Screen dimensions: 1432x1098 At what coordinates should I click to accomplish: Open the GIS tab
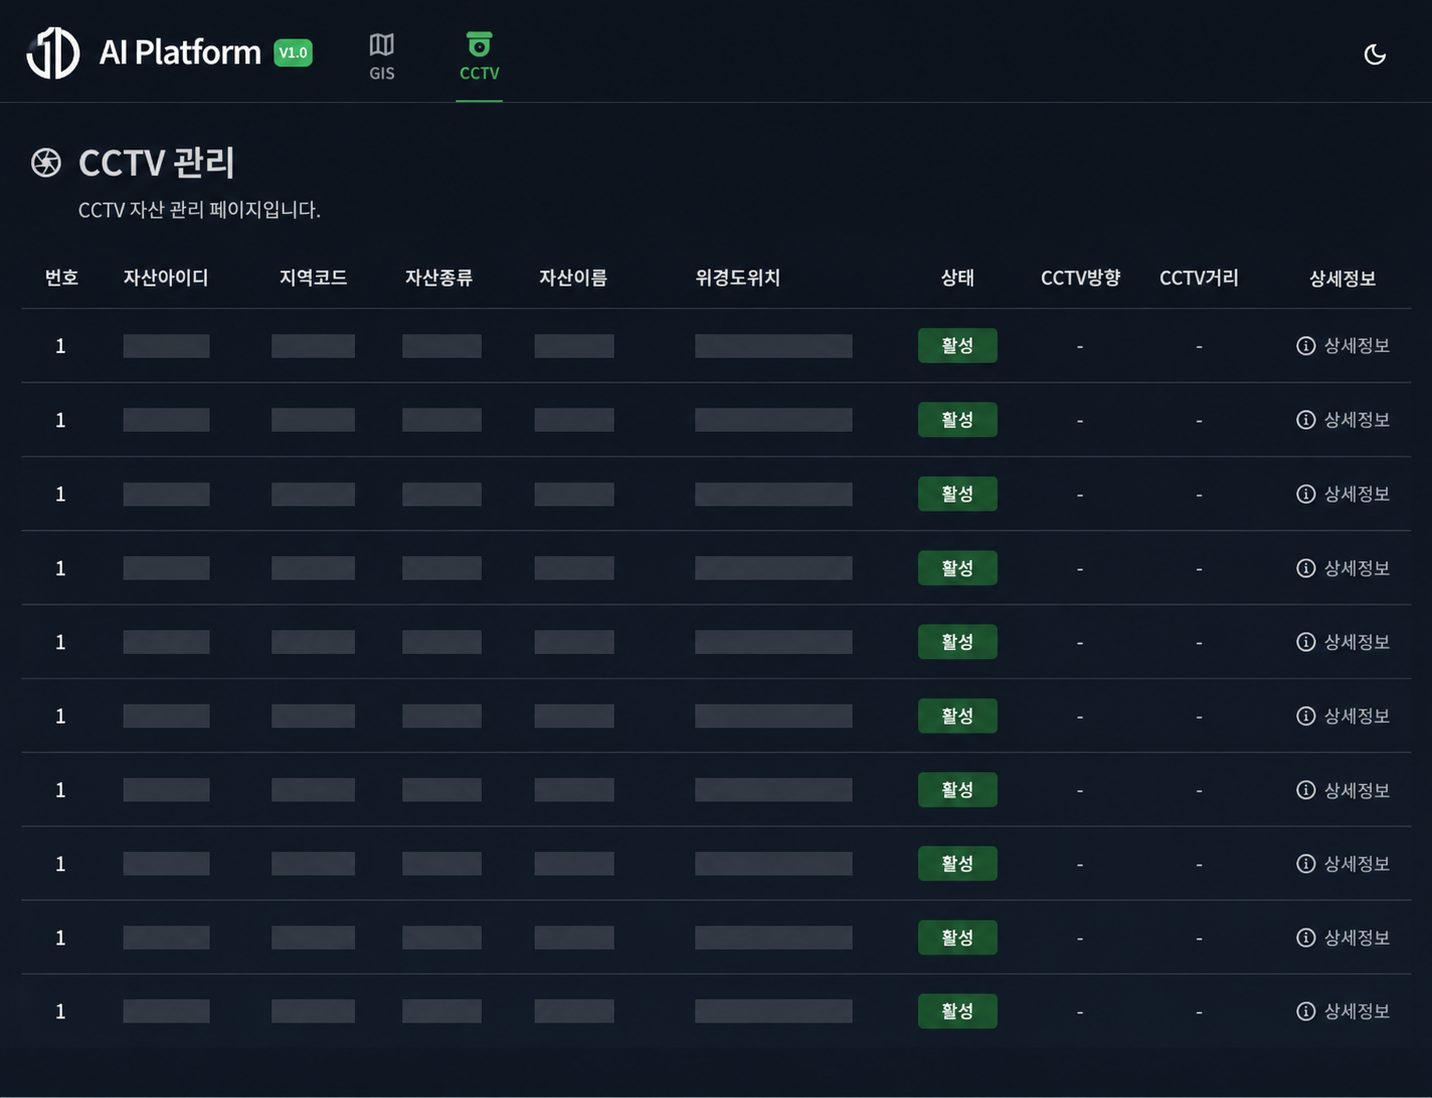click(381, 57)
